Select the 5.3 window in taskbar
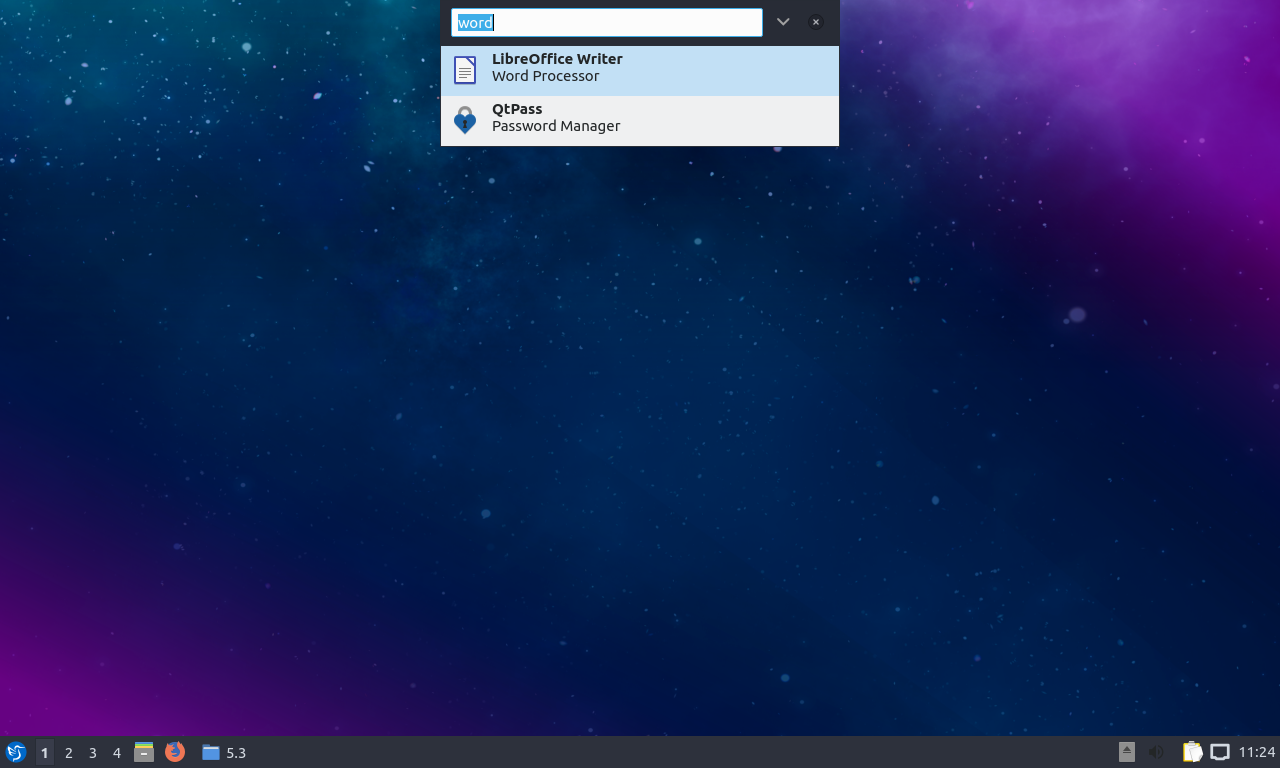The image size is (1280, 768). pyautogui.click(x=224, y=753)
